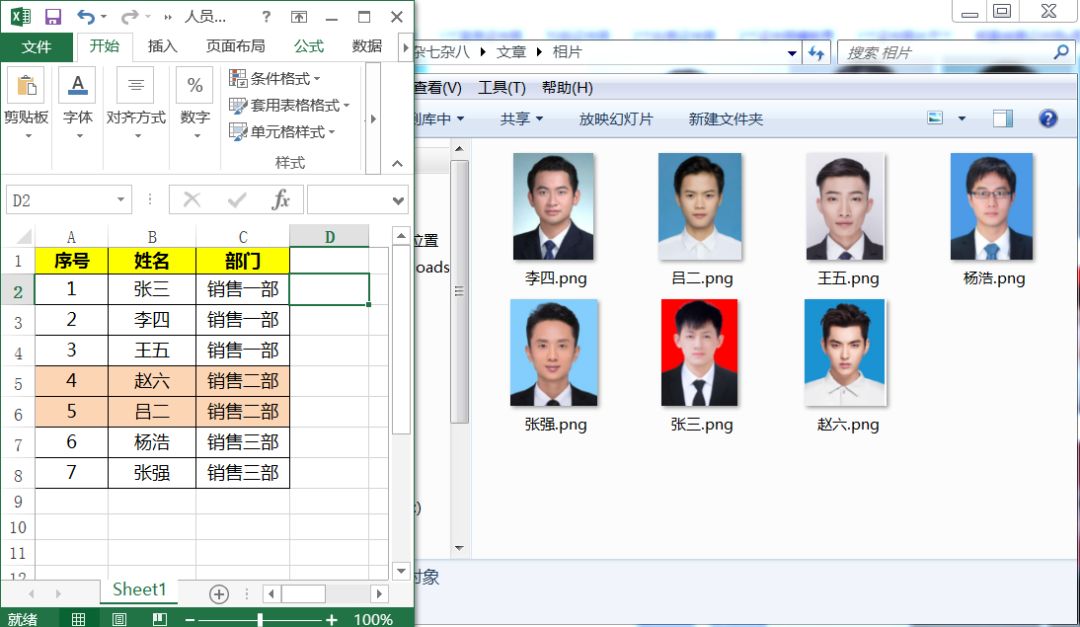Click 放映幻灯片 in Explorer toolbar
This screenshot has height=627, width=1080.
coord(616,119)
